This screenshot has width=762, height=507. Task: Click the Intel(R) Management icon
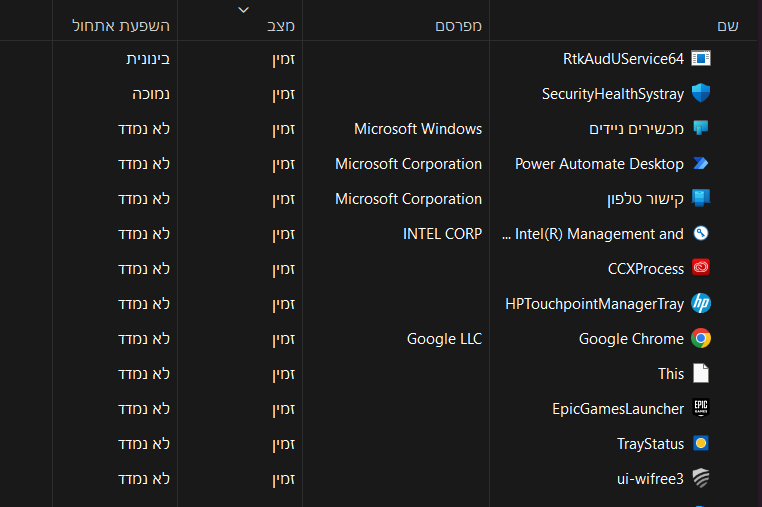(x=701, y=234)
